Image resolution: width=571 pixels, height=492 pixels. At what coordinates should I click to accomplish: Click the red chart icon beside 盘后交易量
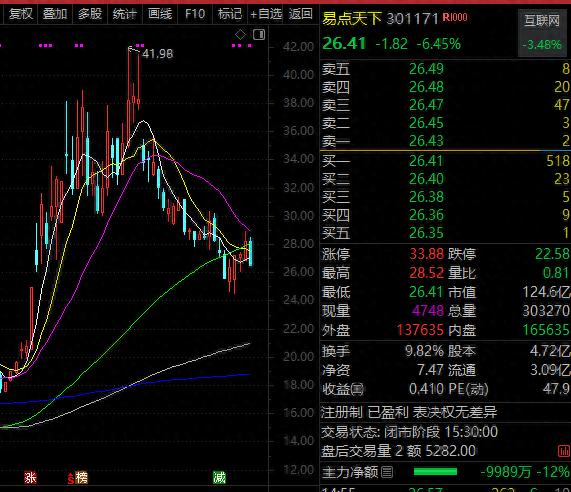tap(564, 451)
